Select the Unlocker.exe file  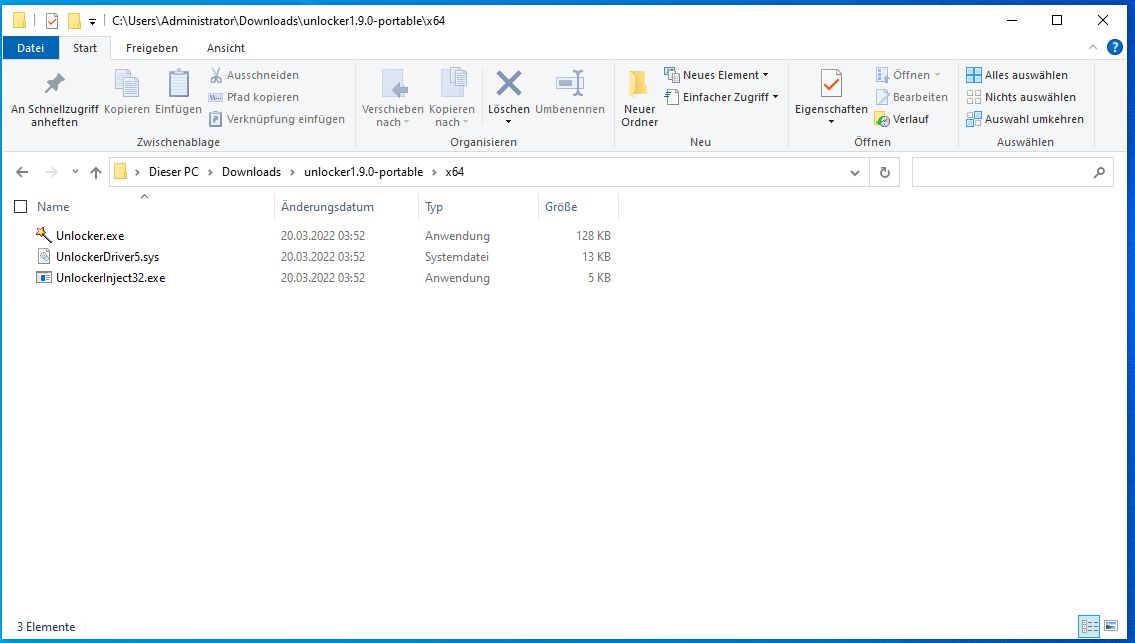pos(90,236)
